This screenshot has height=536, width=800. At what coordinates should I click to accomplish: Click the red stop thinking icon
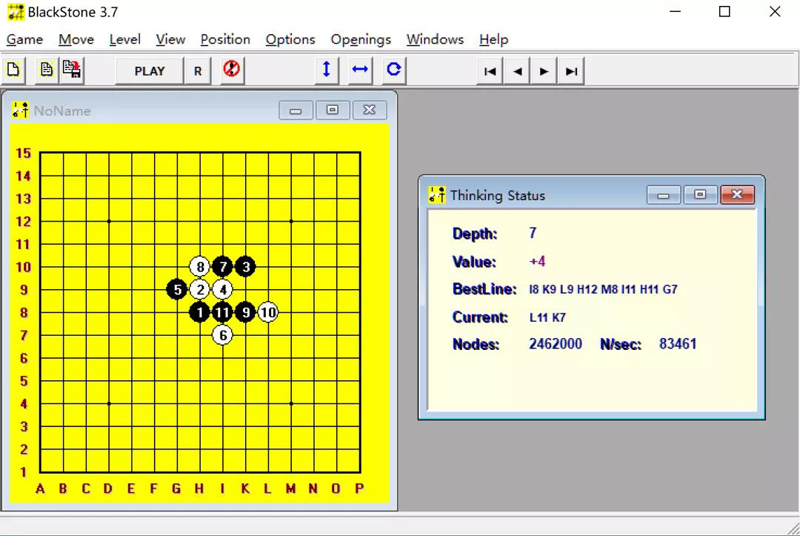point(232,70)
